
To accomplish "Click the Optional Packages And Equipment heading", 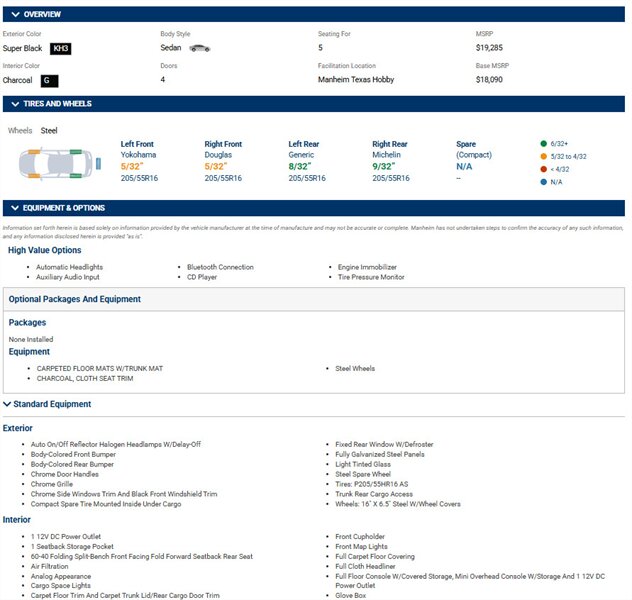I will click(x=75, y=299).
